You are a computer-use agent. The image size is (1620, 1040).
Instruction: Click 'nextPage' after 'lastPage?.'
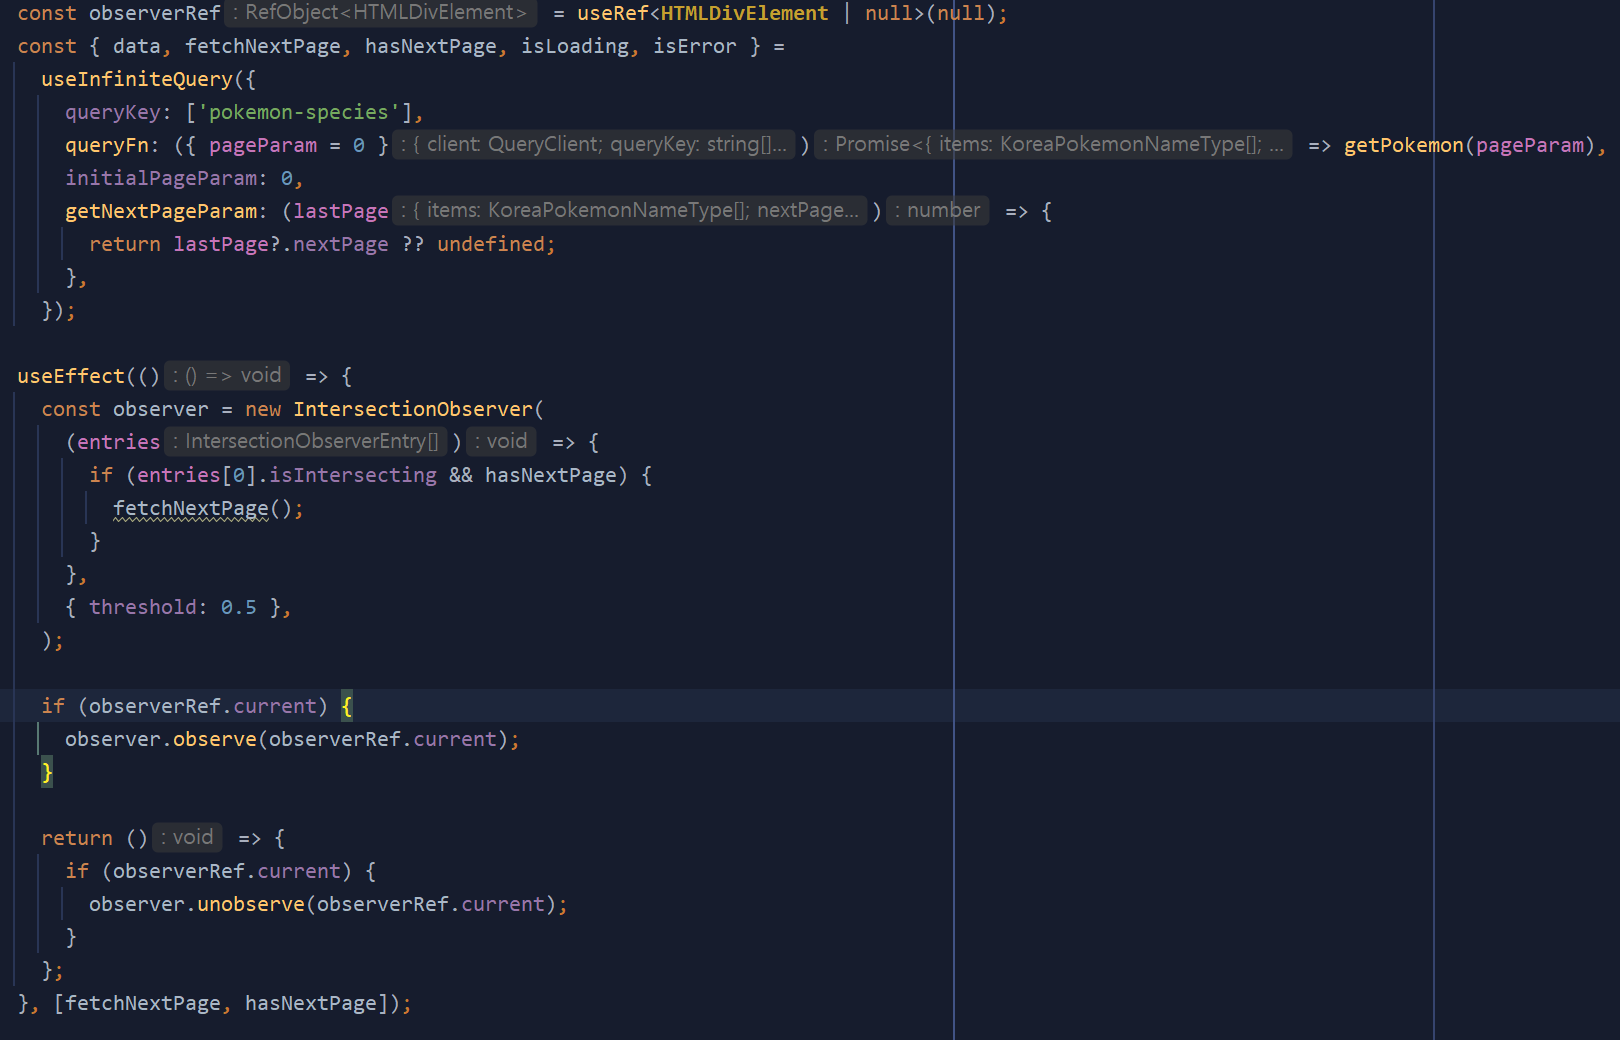pyautogui.click(x=341, y=244)
